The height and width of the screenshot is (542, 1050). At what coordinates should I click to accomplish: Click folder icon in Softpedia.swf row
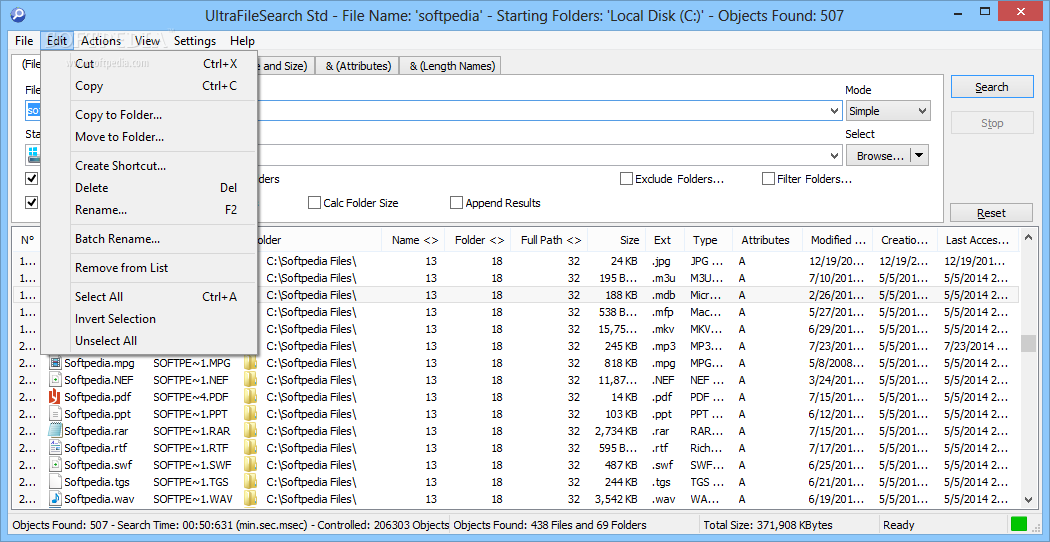(x=250, y=465)
